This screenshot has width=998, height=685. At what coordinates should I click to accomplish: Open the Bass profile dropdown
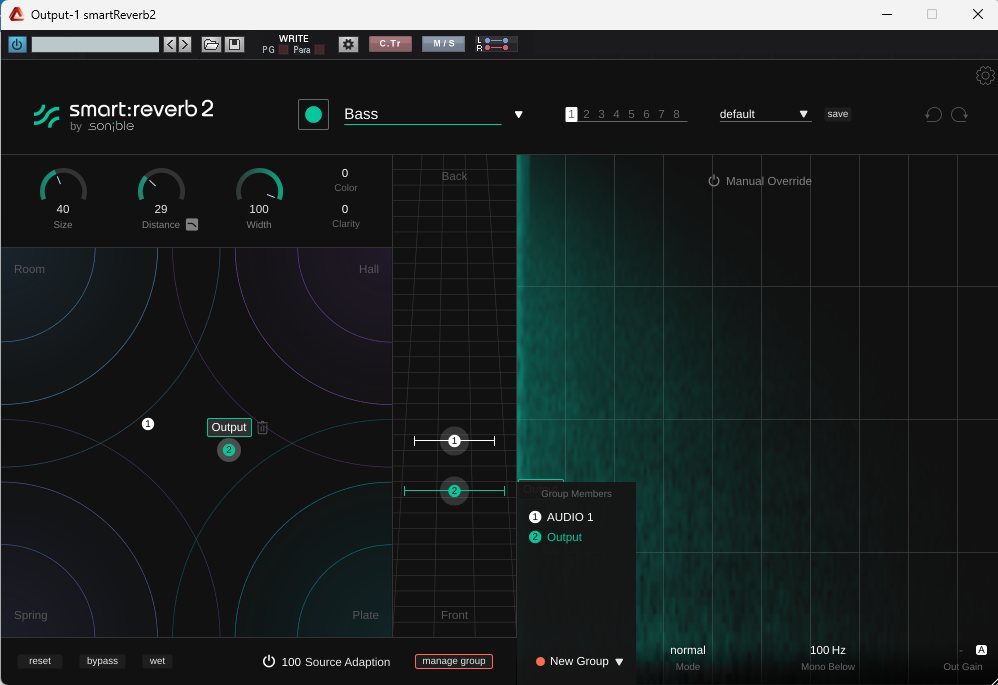coord(423,114)
